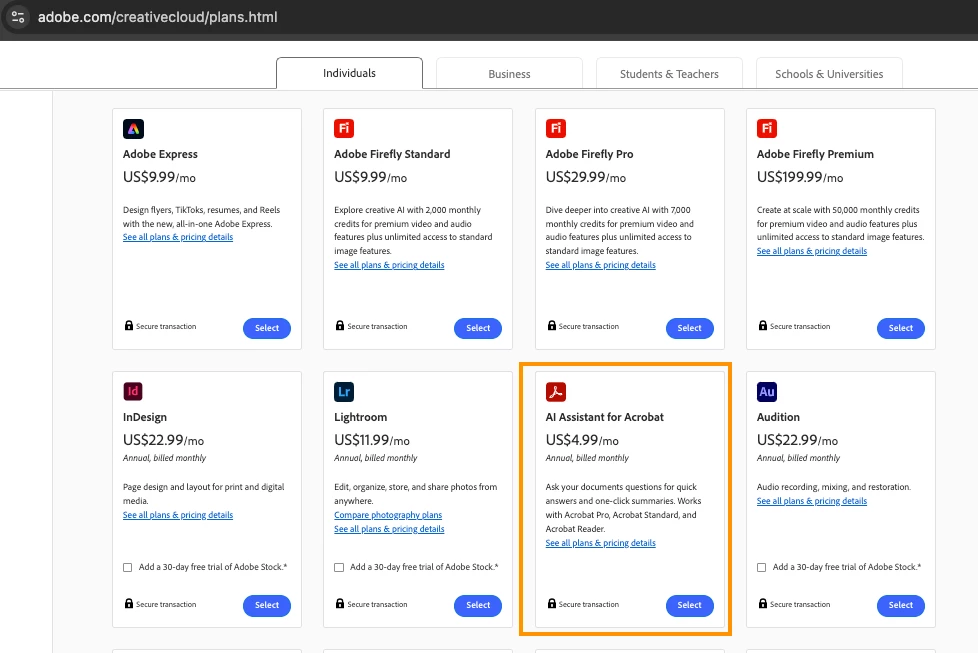The image size is (978, 653).
Task: Open pricing details link under Lightroom
Action: pyautogui.click(x=389, y=529)
